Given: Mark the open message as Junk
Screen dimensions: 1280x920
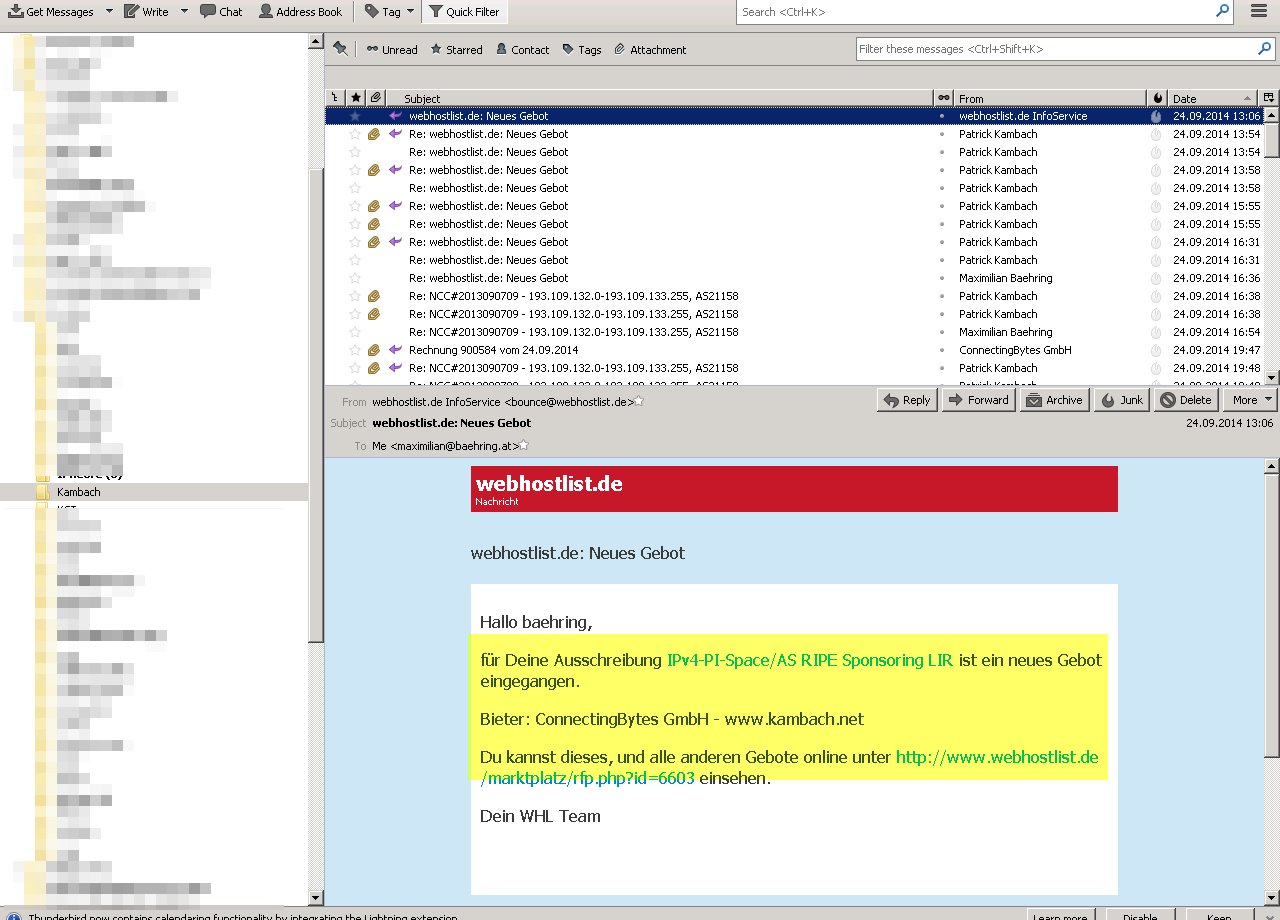Looking at the screenshot, I should 1121,400.
